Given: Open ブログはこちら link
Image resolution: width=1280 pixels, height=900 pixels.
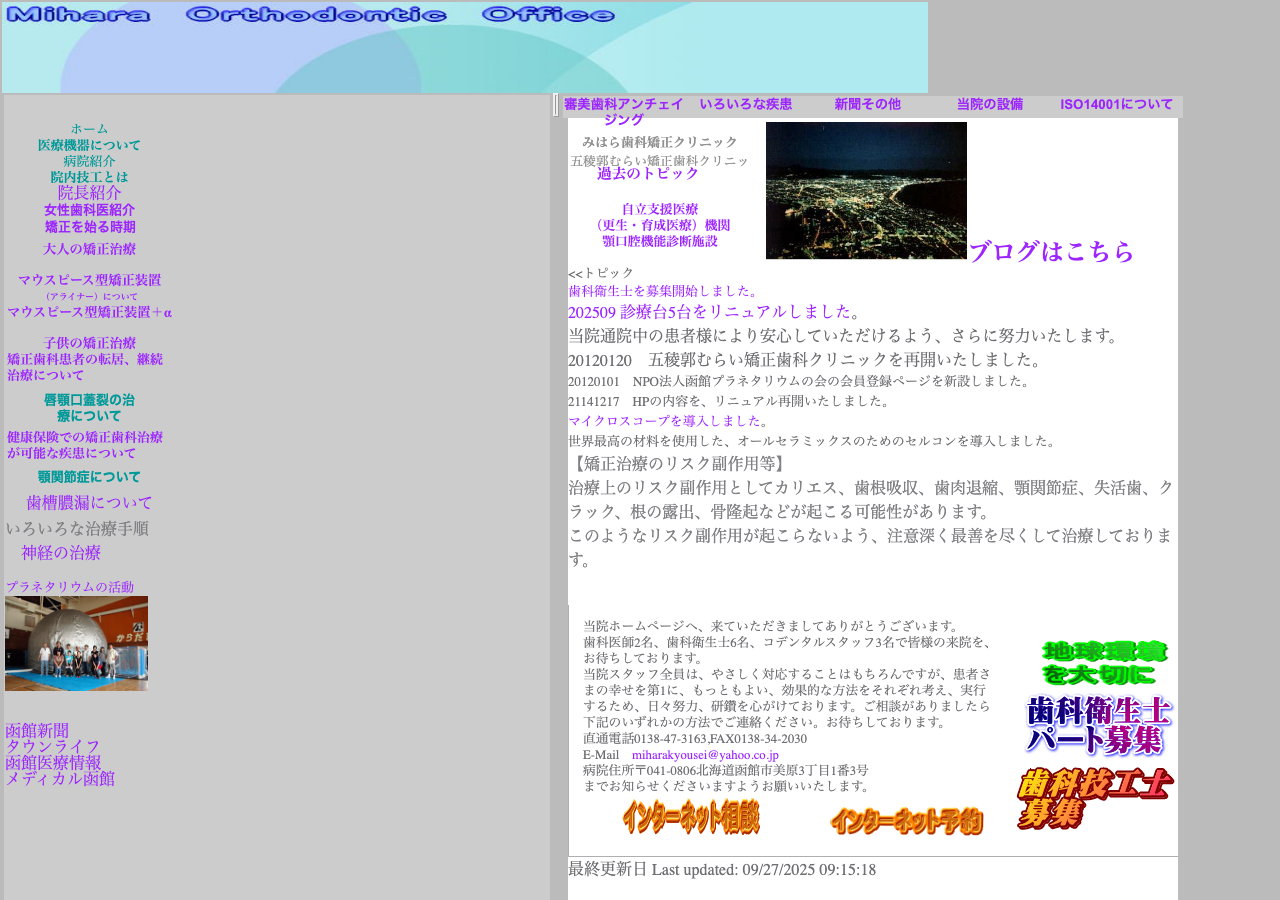Looking at the screenshot, I should click(1052, 252).
